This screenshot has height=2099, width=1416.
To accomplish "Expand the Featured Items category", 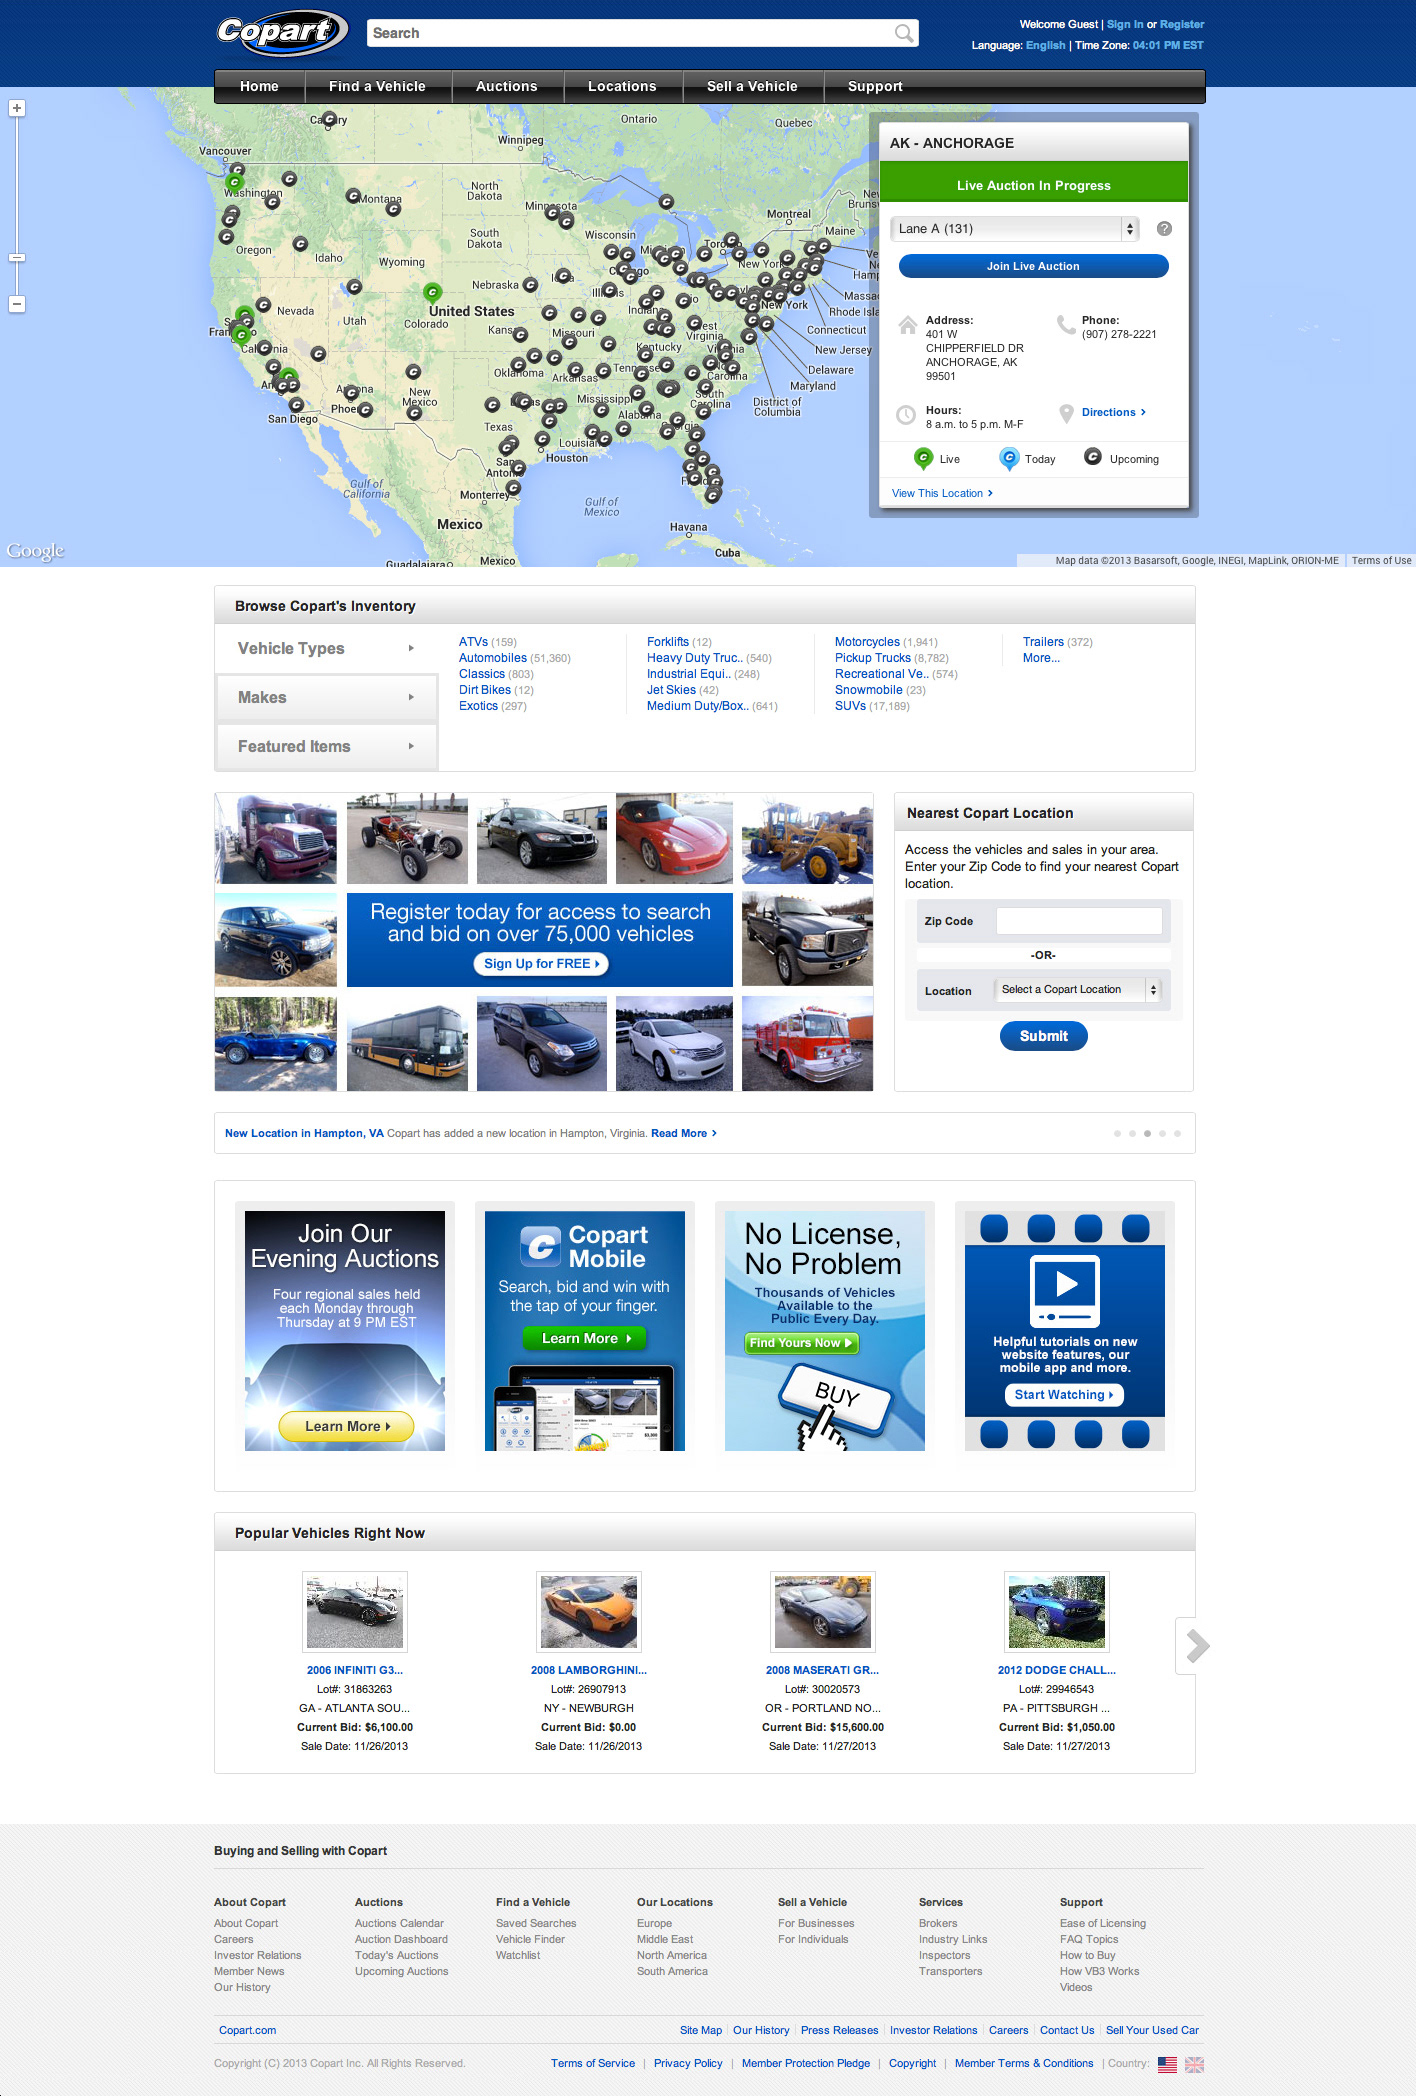I will coord(326,747).
